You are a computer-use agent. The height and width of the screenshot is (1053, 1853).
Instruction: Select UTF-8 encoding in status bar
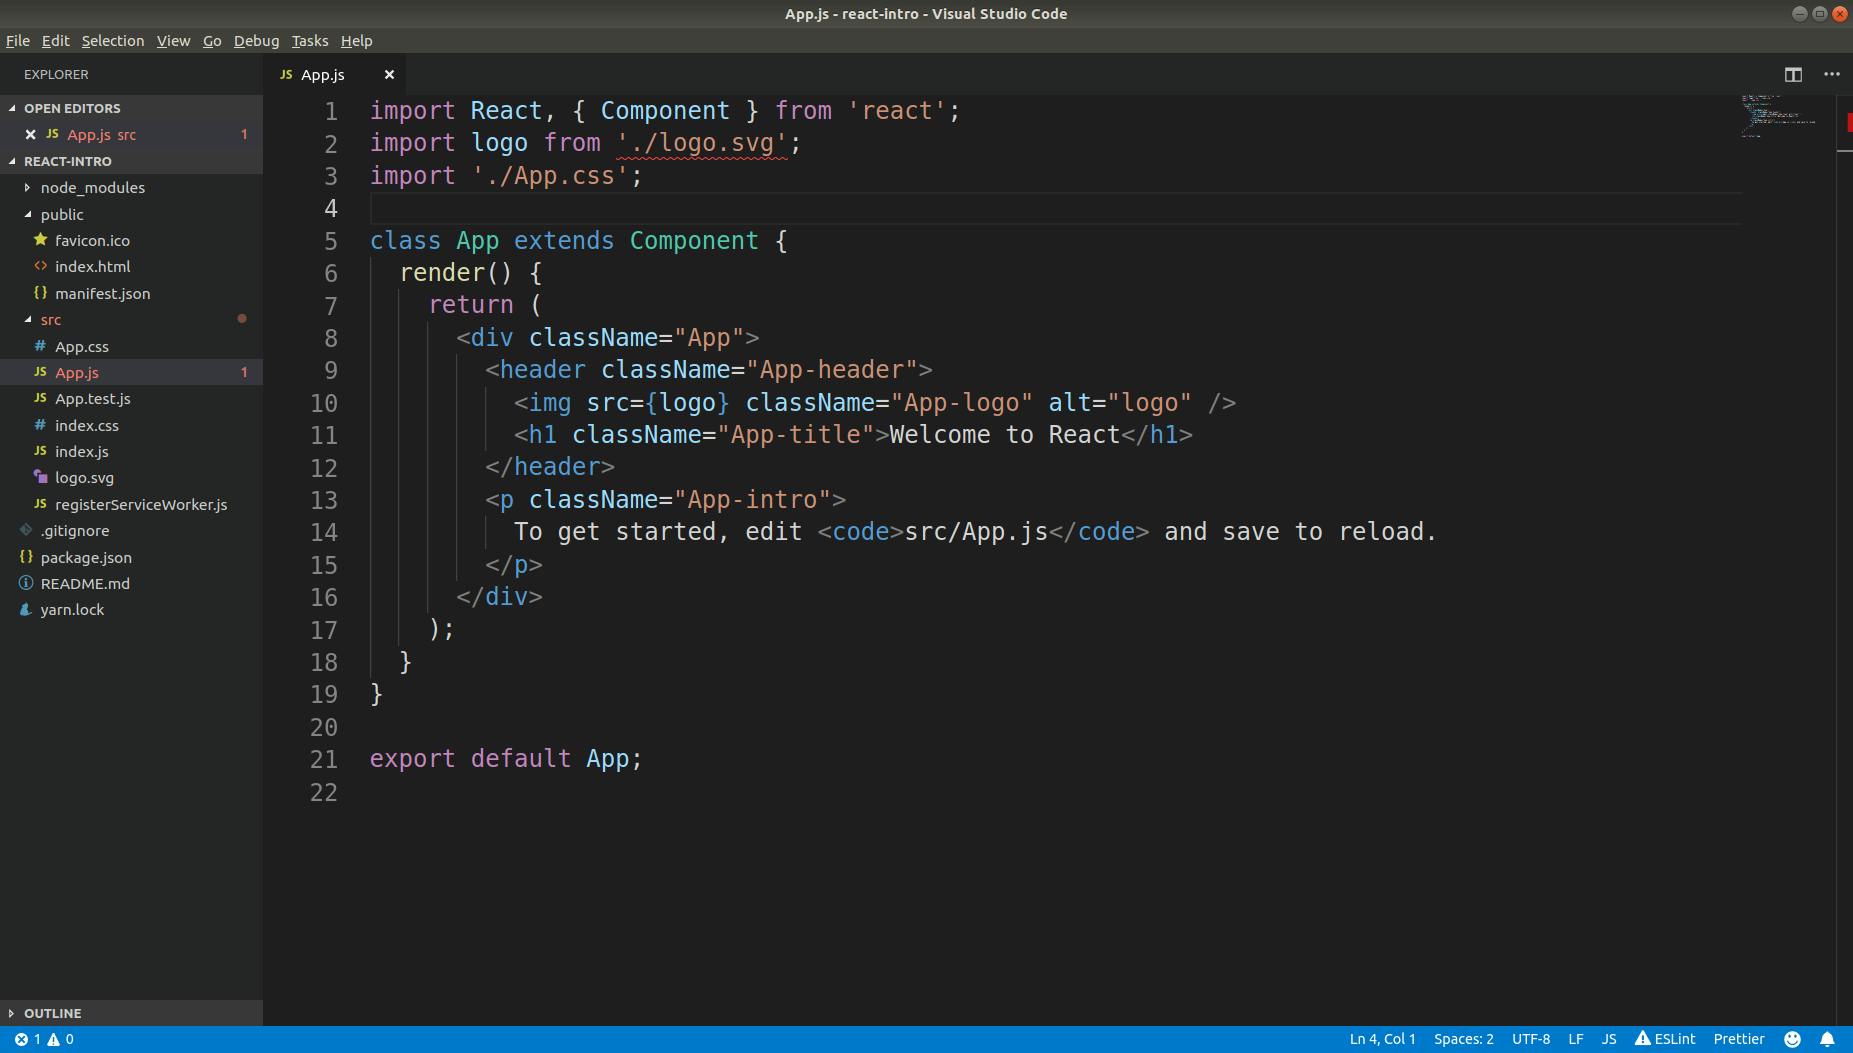coord(1531,1039)
